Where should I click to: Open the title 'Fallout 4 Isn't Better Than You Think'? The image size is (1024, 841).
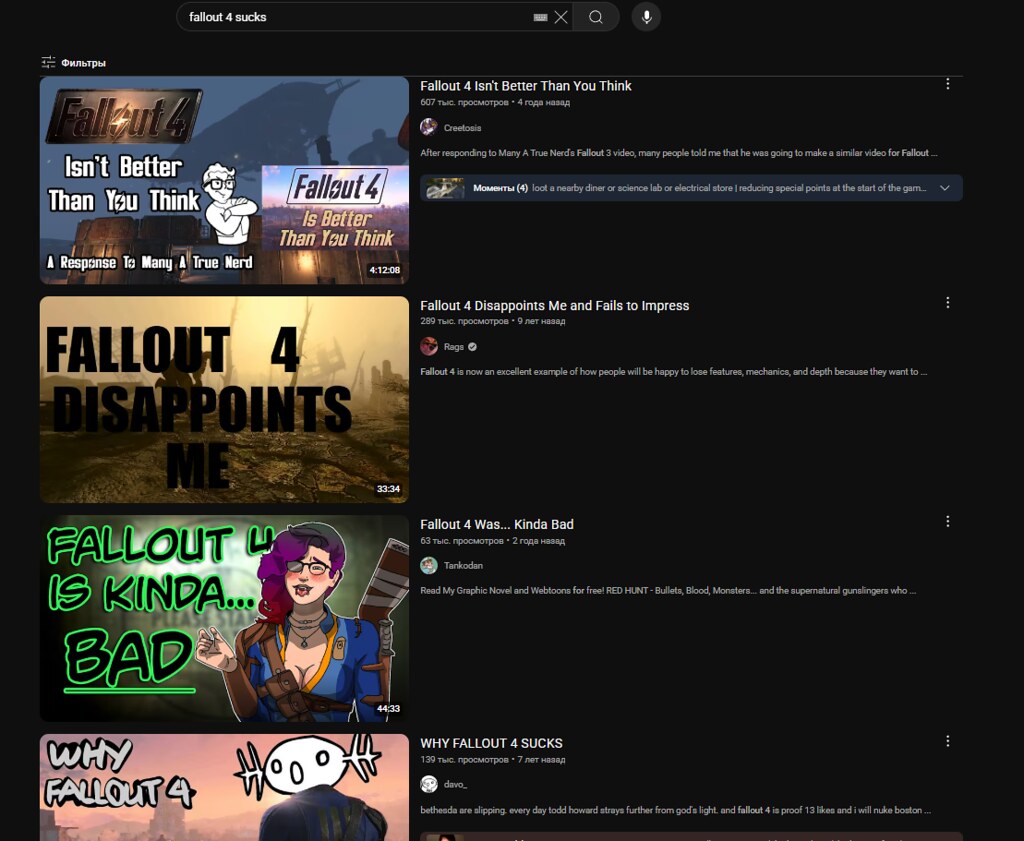click(526, 86)
